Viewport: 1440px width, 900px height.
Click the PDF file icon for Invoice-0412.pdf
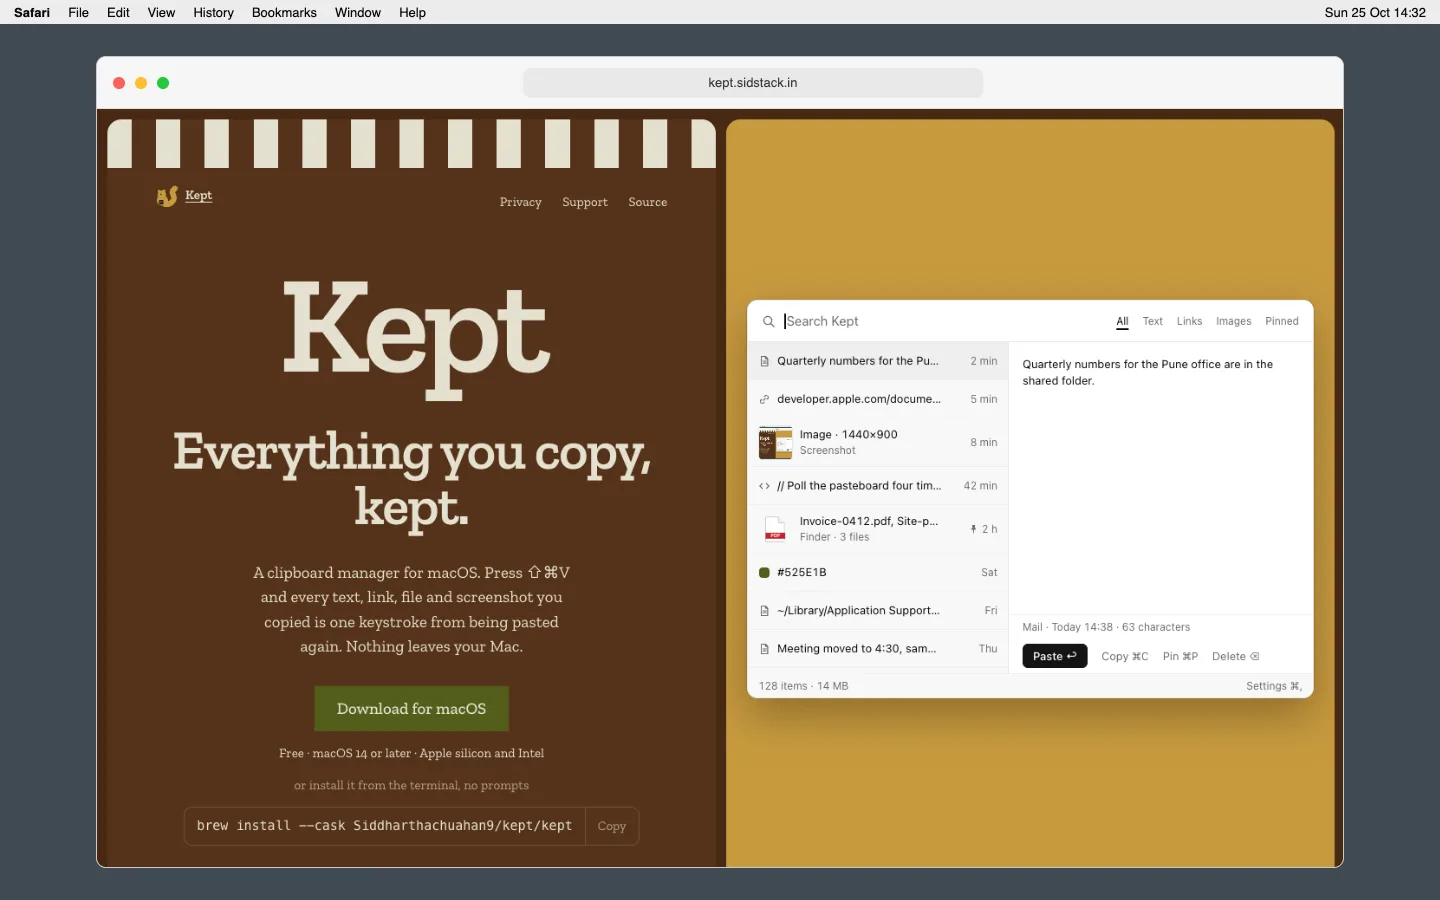[x=775, y=529]
